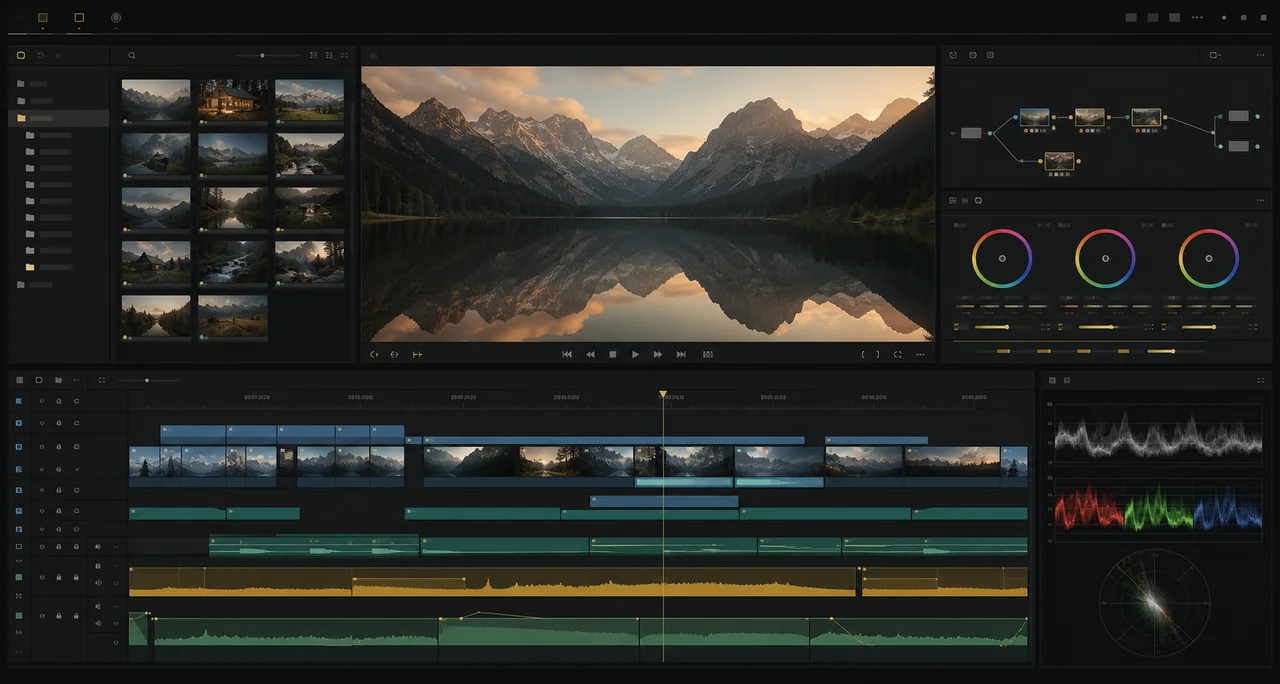The image size is (1280, 684).
Task: Click fast forward under the viewer
Action: [658, 354]
